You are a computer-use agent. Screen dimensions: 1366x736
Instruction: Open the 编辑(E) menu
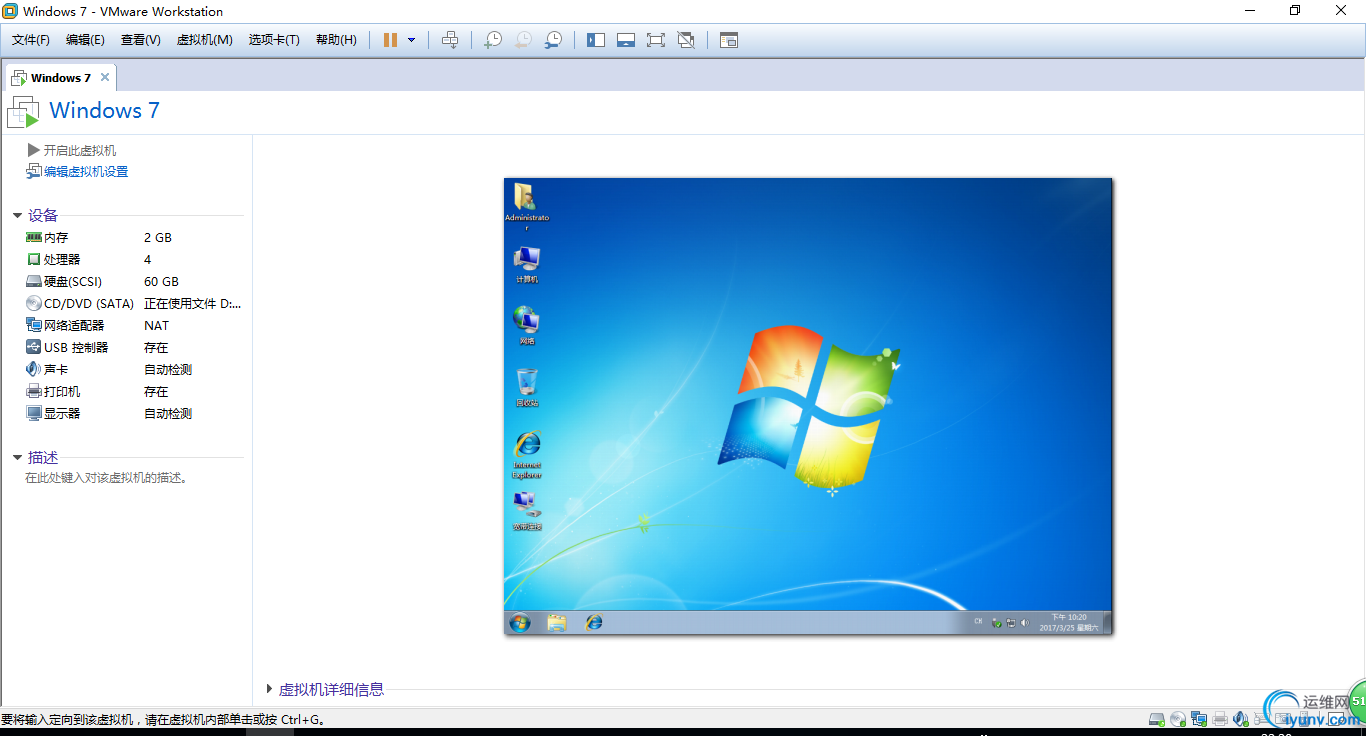(x=85, y=40)
